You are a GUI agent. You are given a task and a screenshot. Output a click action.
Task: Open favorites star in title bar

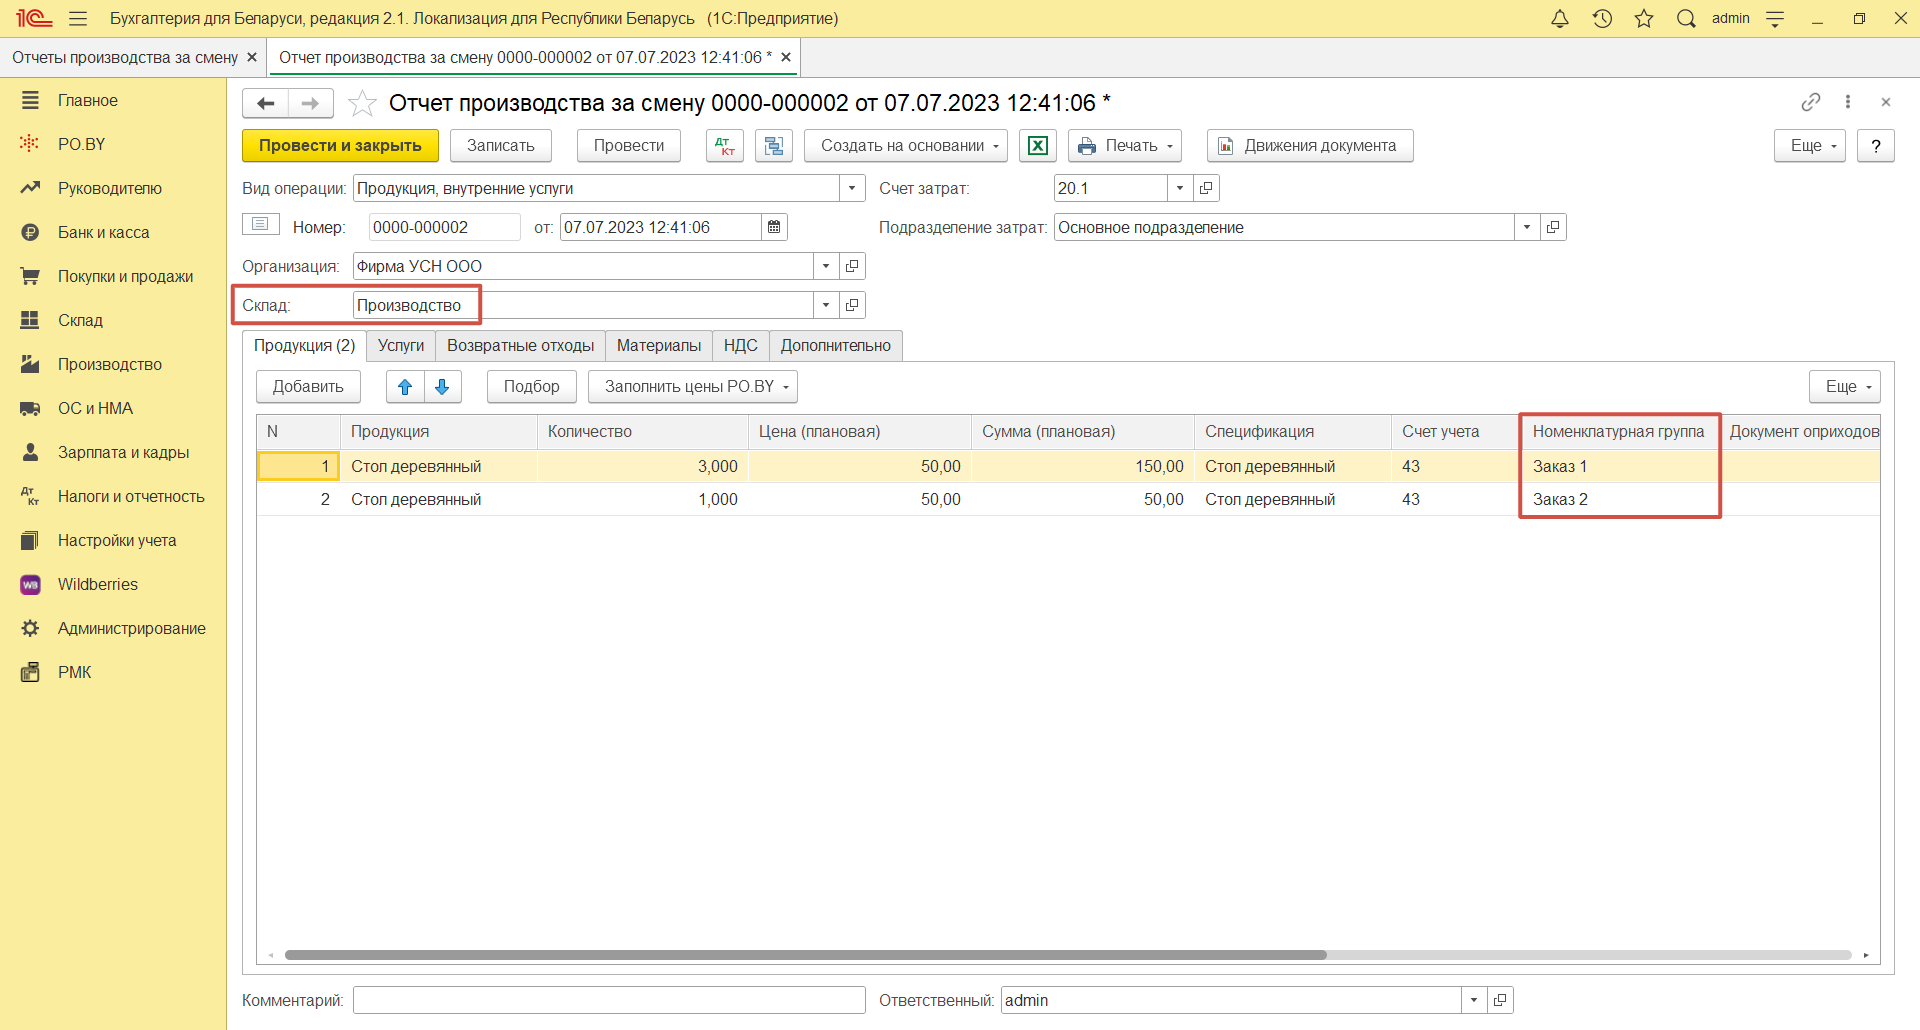pos(1644,18)
